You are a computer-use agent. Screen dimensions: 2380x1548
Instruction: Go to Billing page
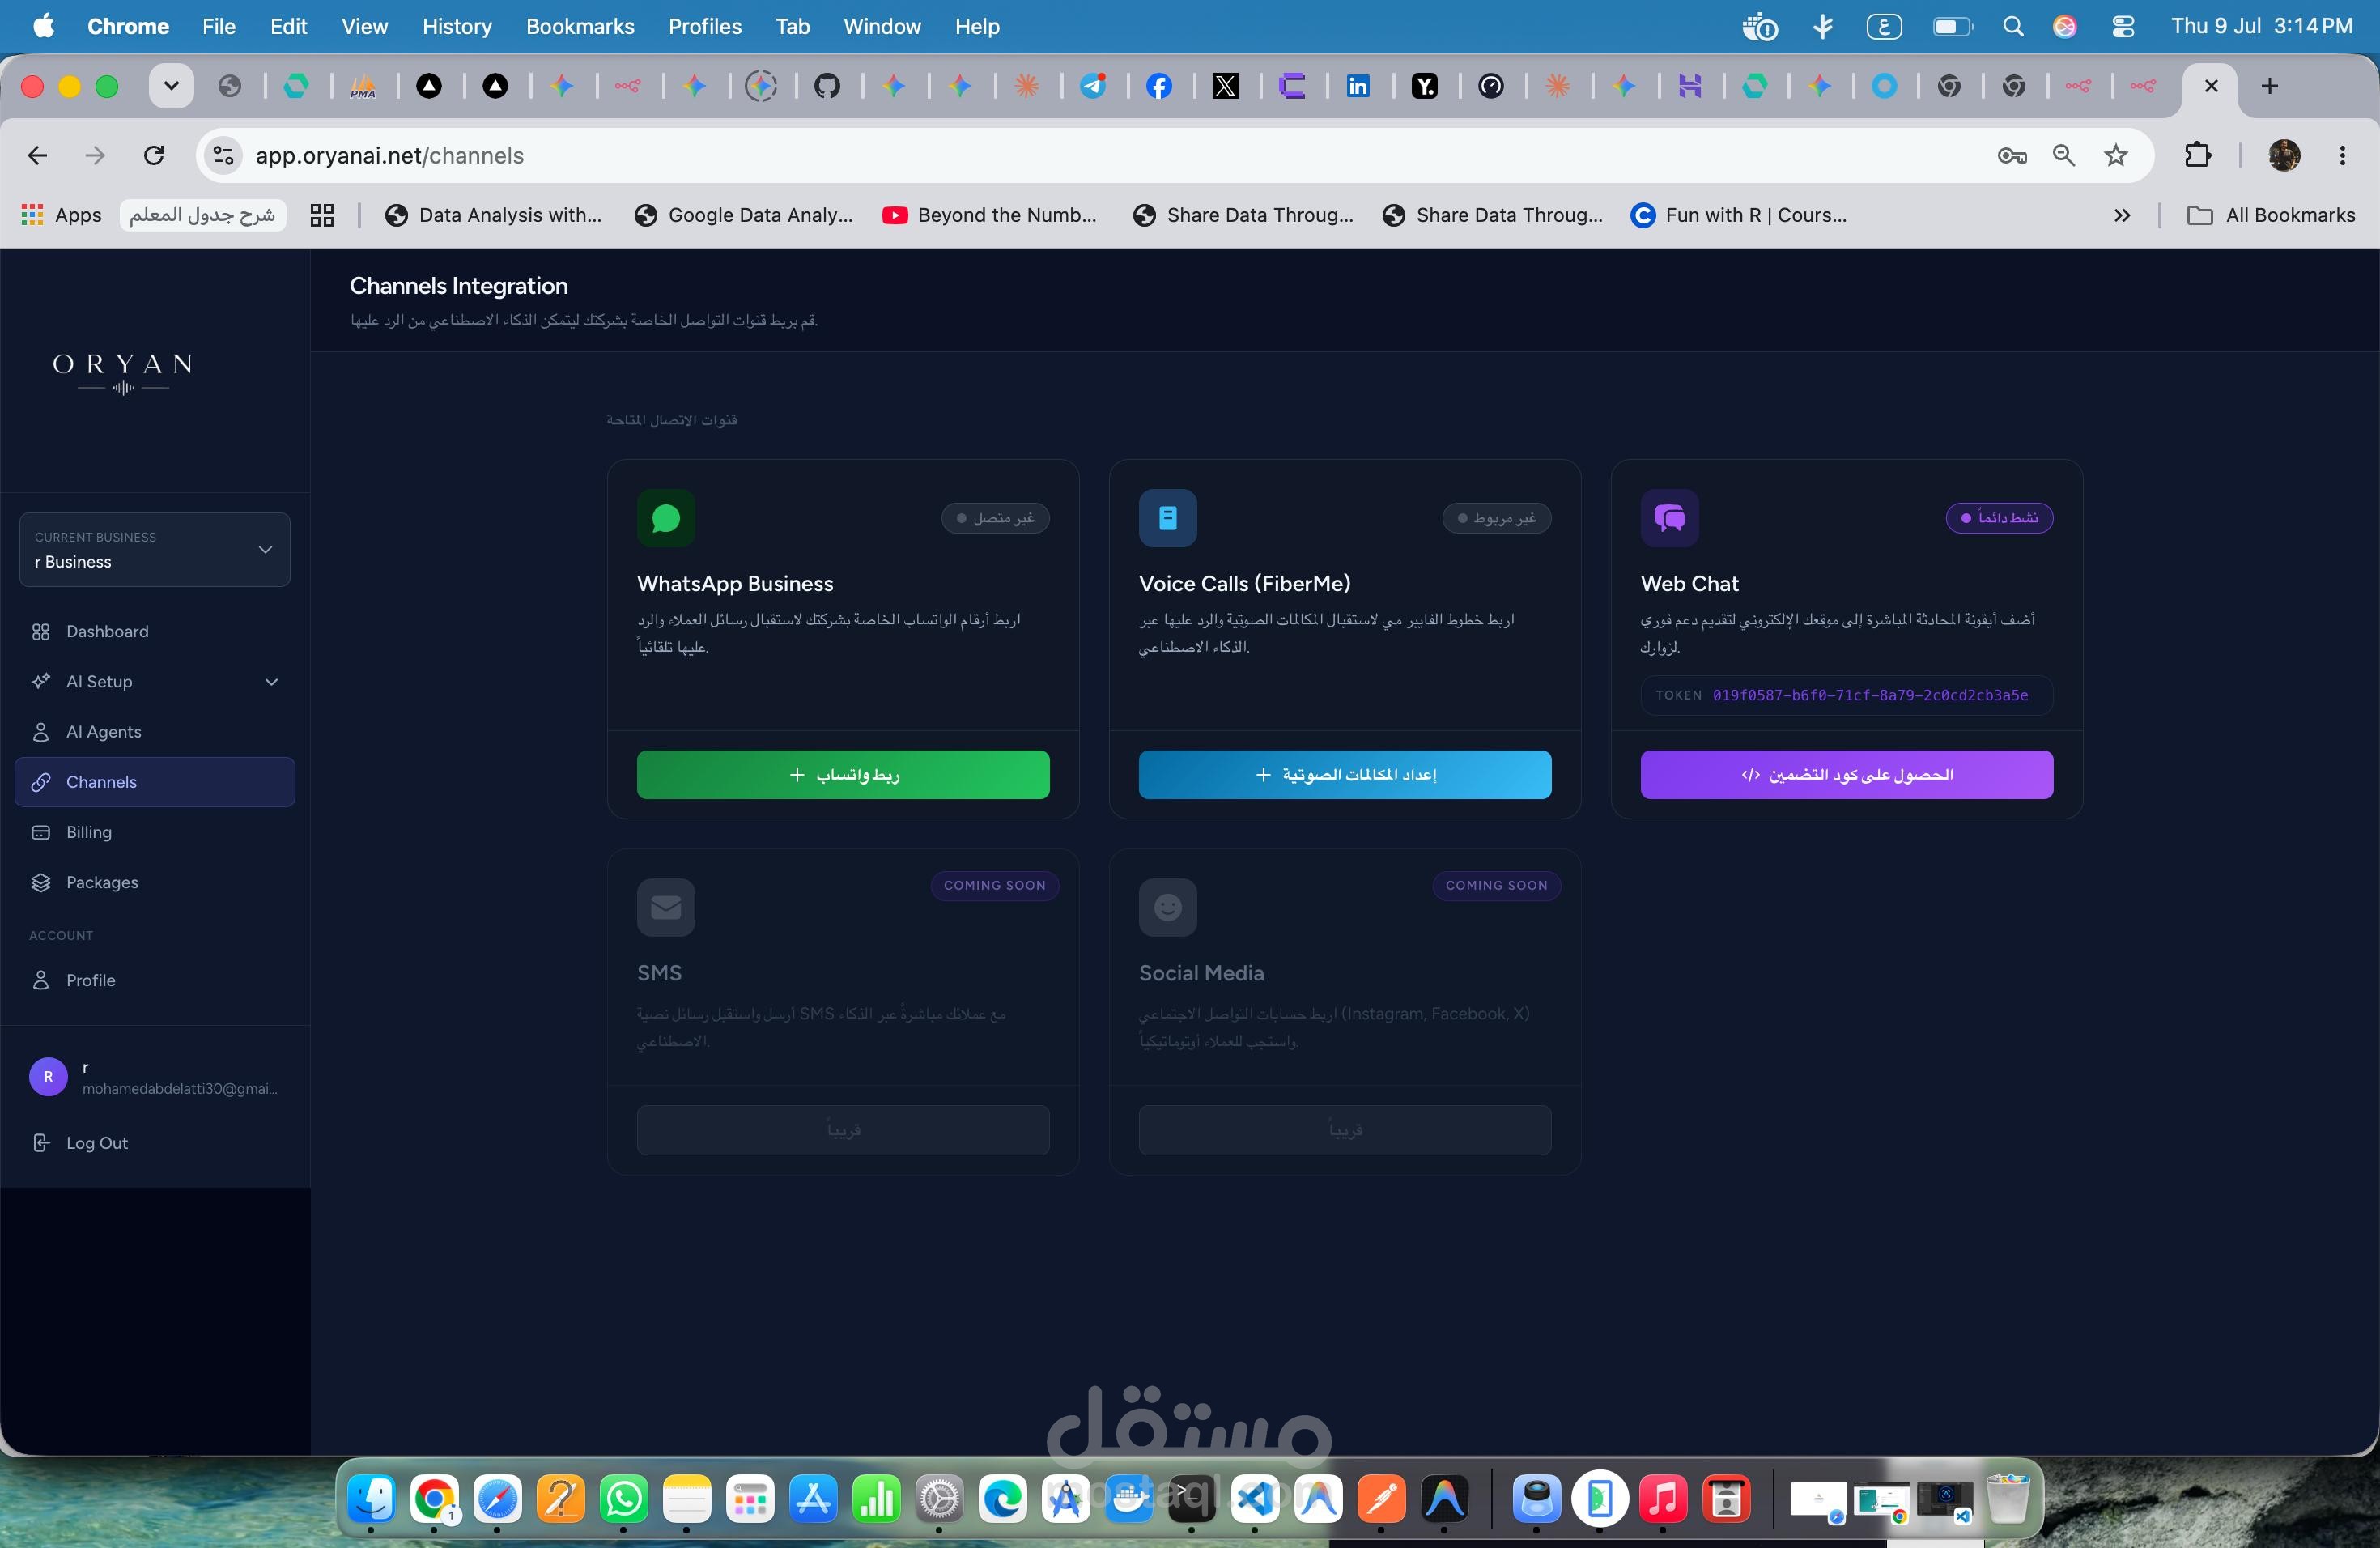point(155,832)
